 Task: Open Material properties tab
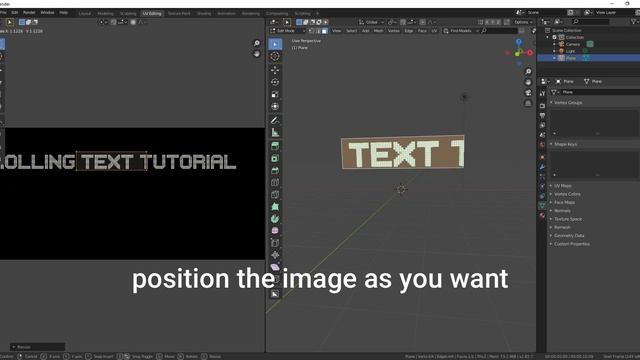tap(542, 216)
